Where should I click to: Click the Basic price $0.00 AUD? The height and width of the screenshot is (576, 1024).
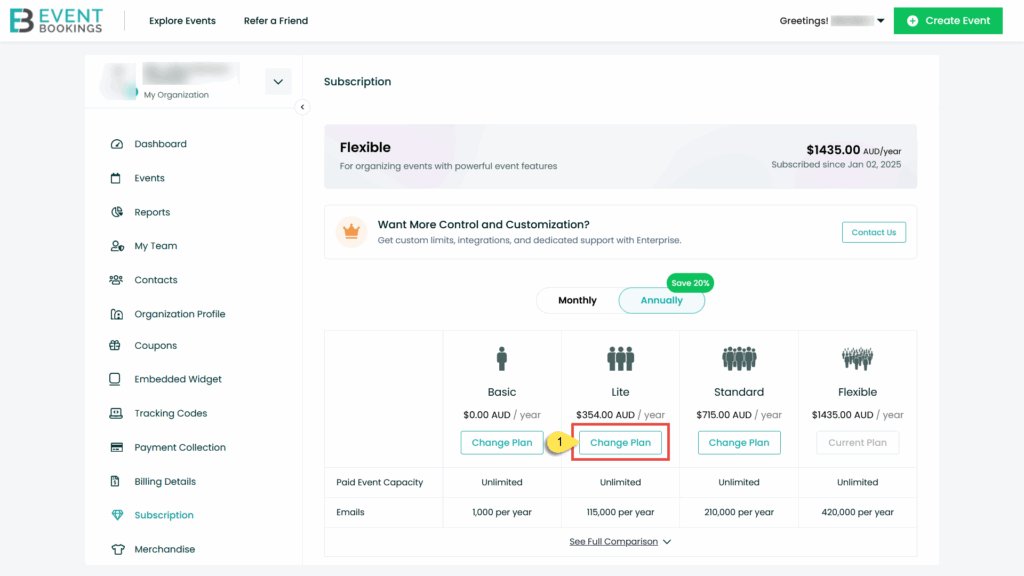(x=487, y=415)
